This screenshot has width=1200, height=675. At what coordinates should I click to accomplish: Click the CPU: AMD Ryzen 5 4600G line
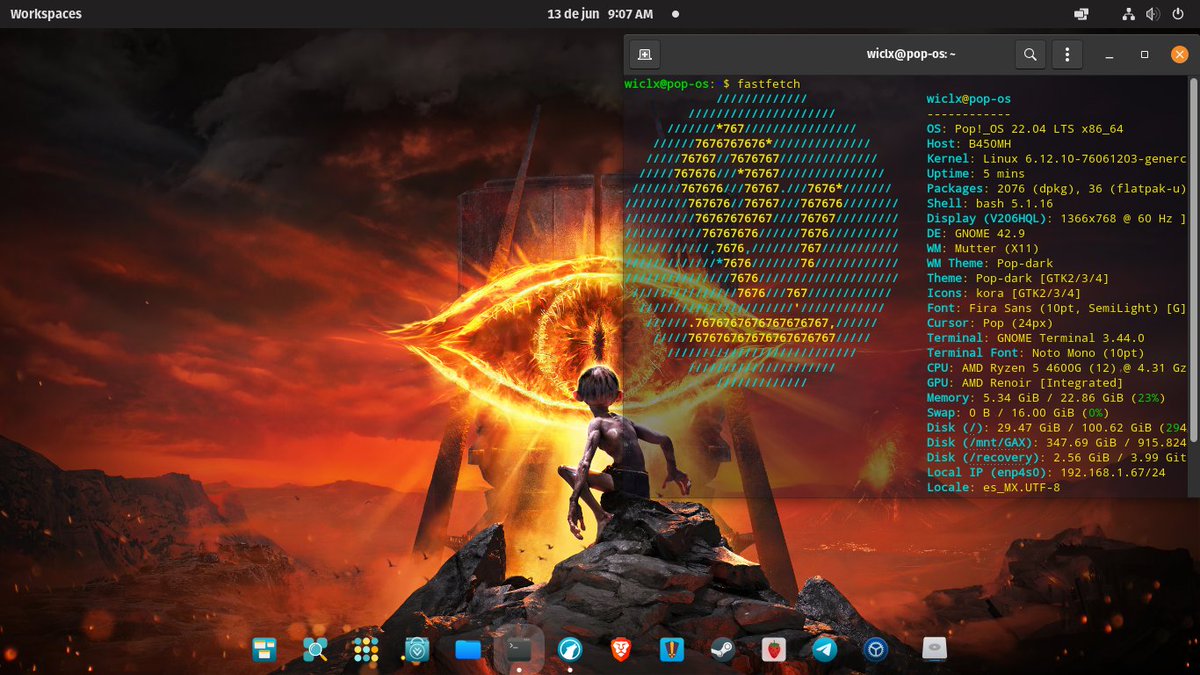point(1056,368)
